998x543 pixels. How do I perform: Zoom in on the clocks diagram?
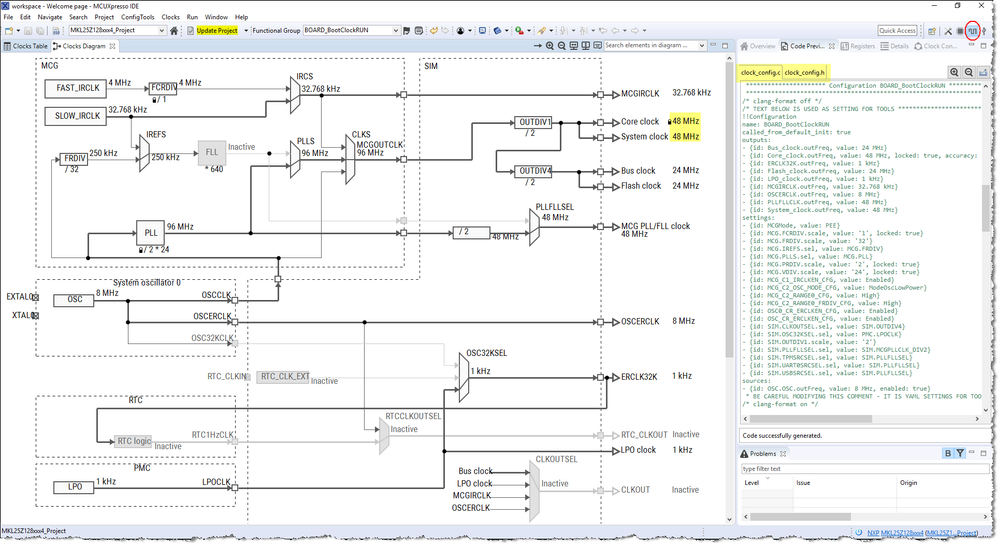tap(550, 46)
